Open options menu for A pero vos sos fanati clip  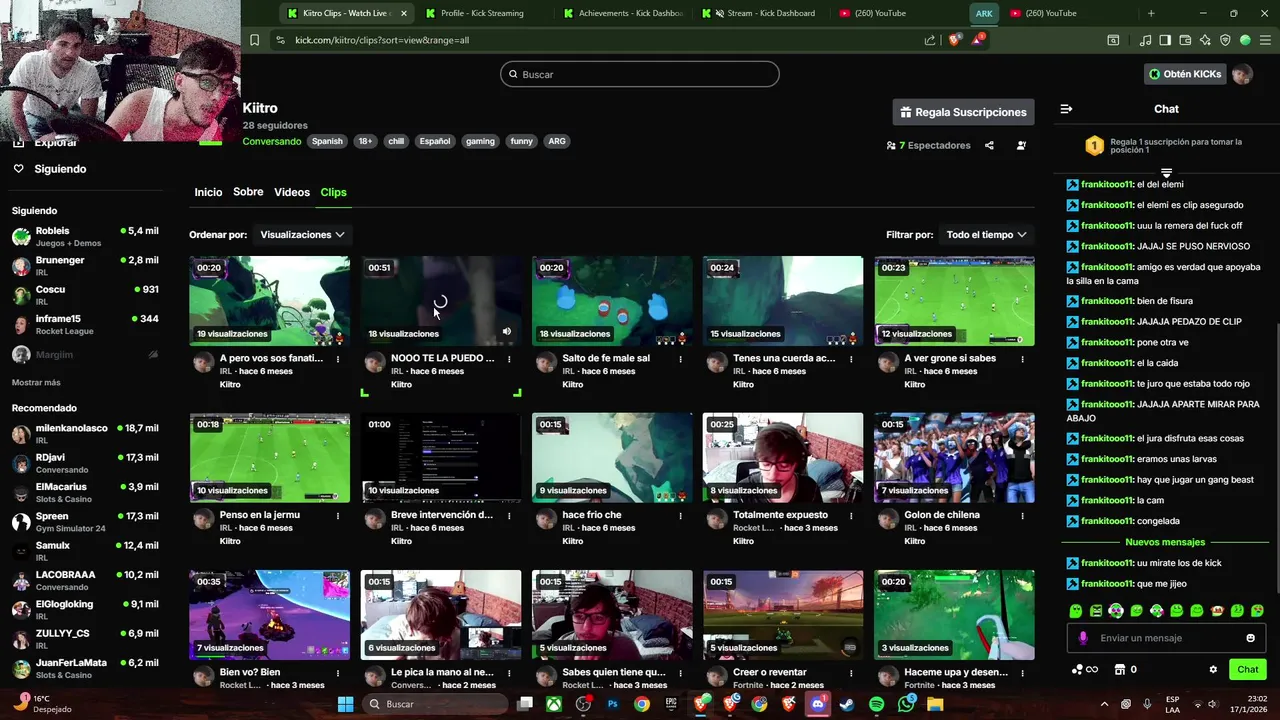point(338,359)
